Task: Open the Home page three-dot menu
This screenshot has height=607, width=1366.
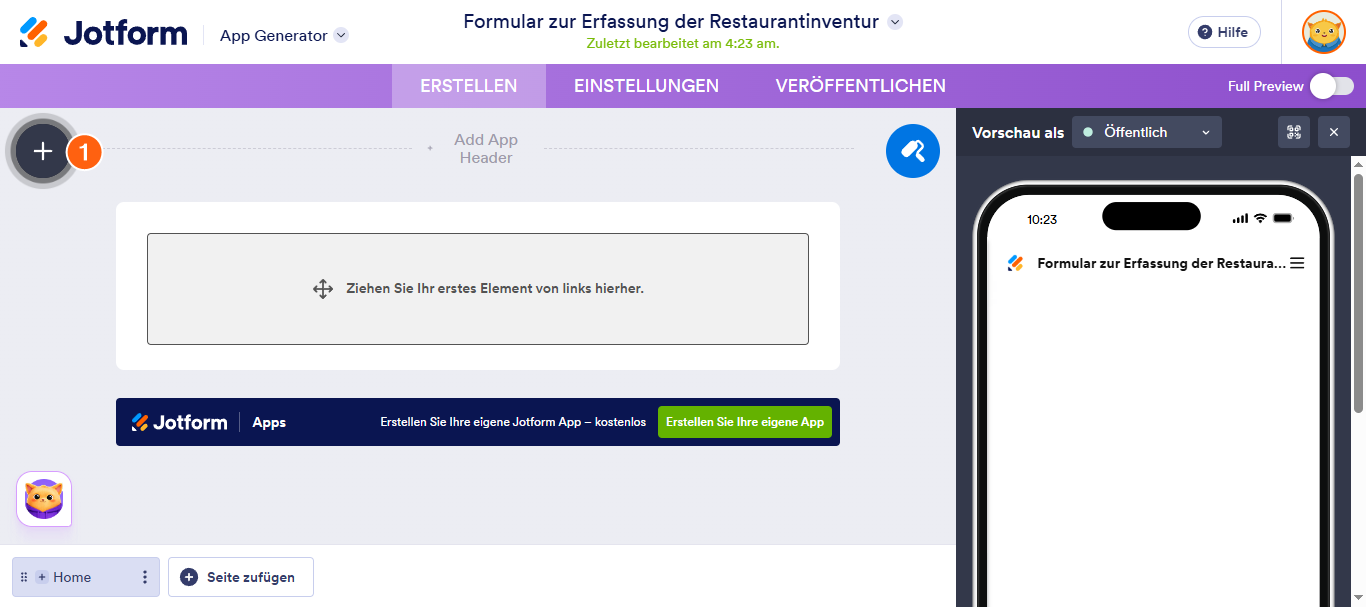Action: tap(145, 577)
